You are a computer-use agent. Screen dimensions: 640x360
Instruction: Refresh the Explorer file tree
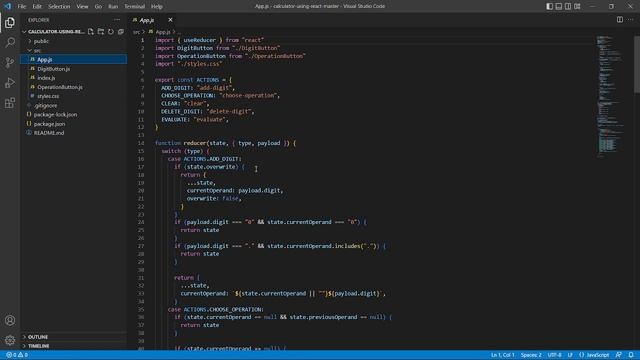pos(111,31)
